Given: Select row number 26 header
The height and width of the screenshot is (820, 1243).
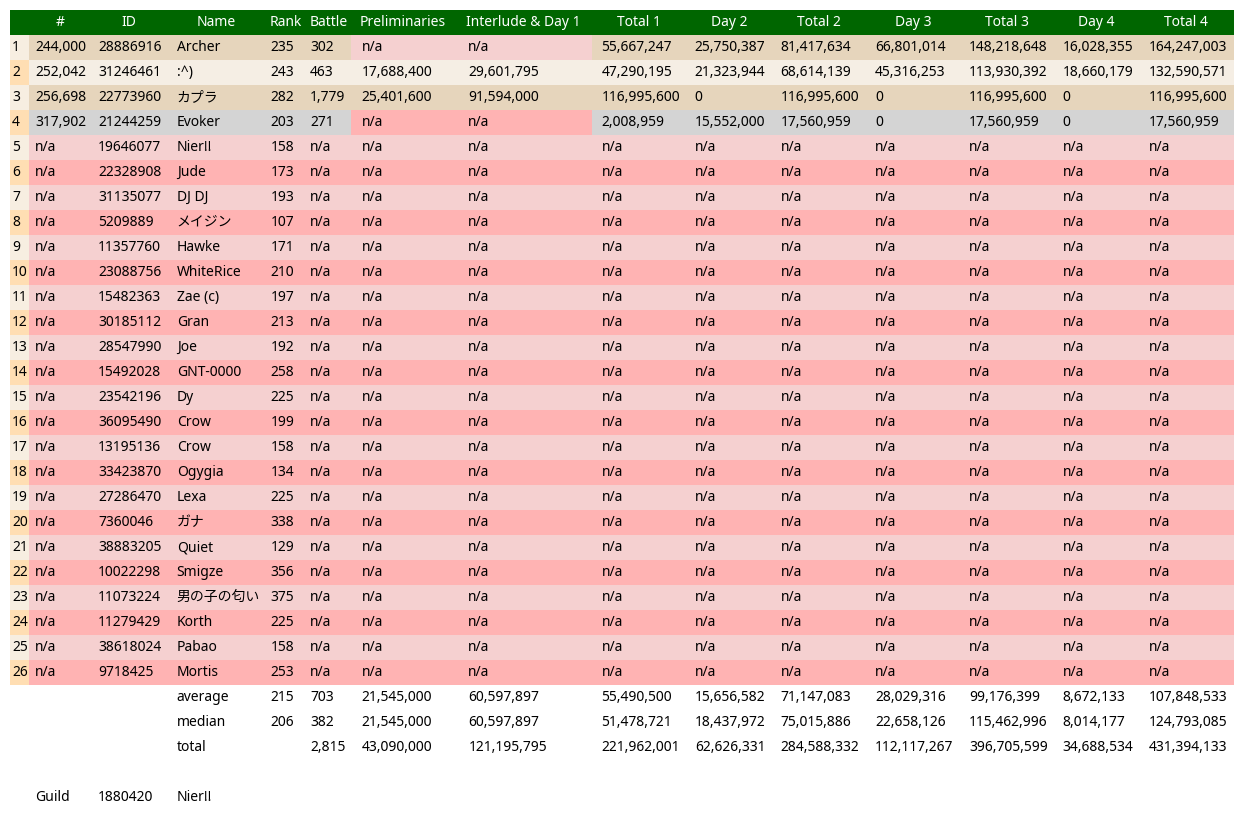Looking at the screenshot, I should click(x=19, y=671).
